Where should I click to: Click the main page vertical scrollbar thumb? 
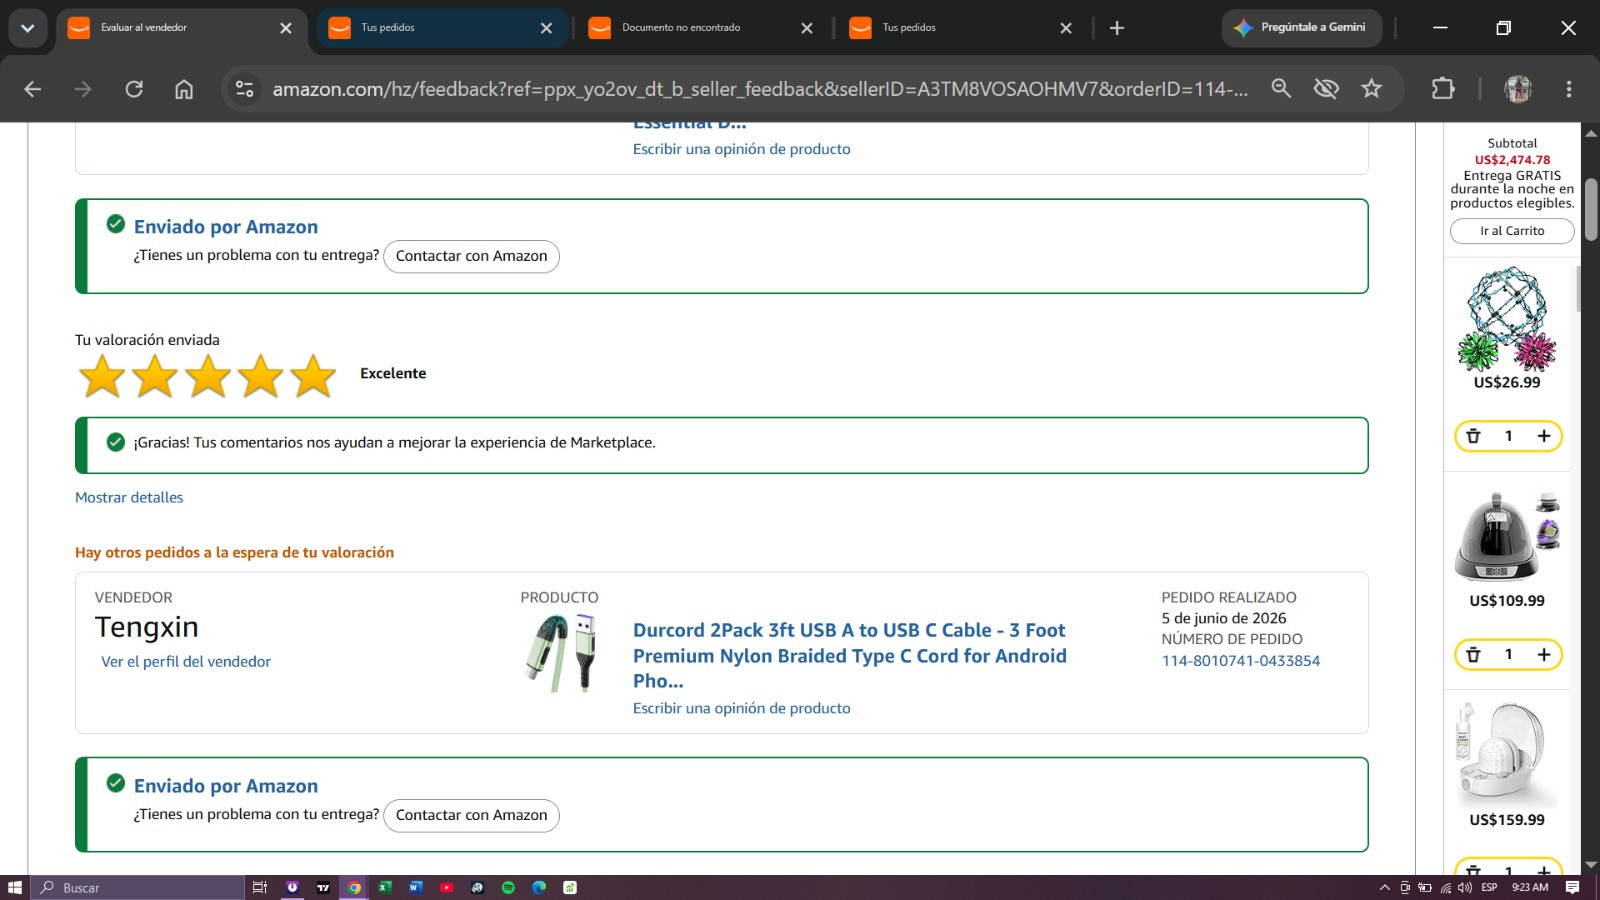[x=1591, y=210]
